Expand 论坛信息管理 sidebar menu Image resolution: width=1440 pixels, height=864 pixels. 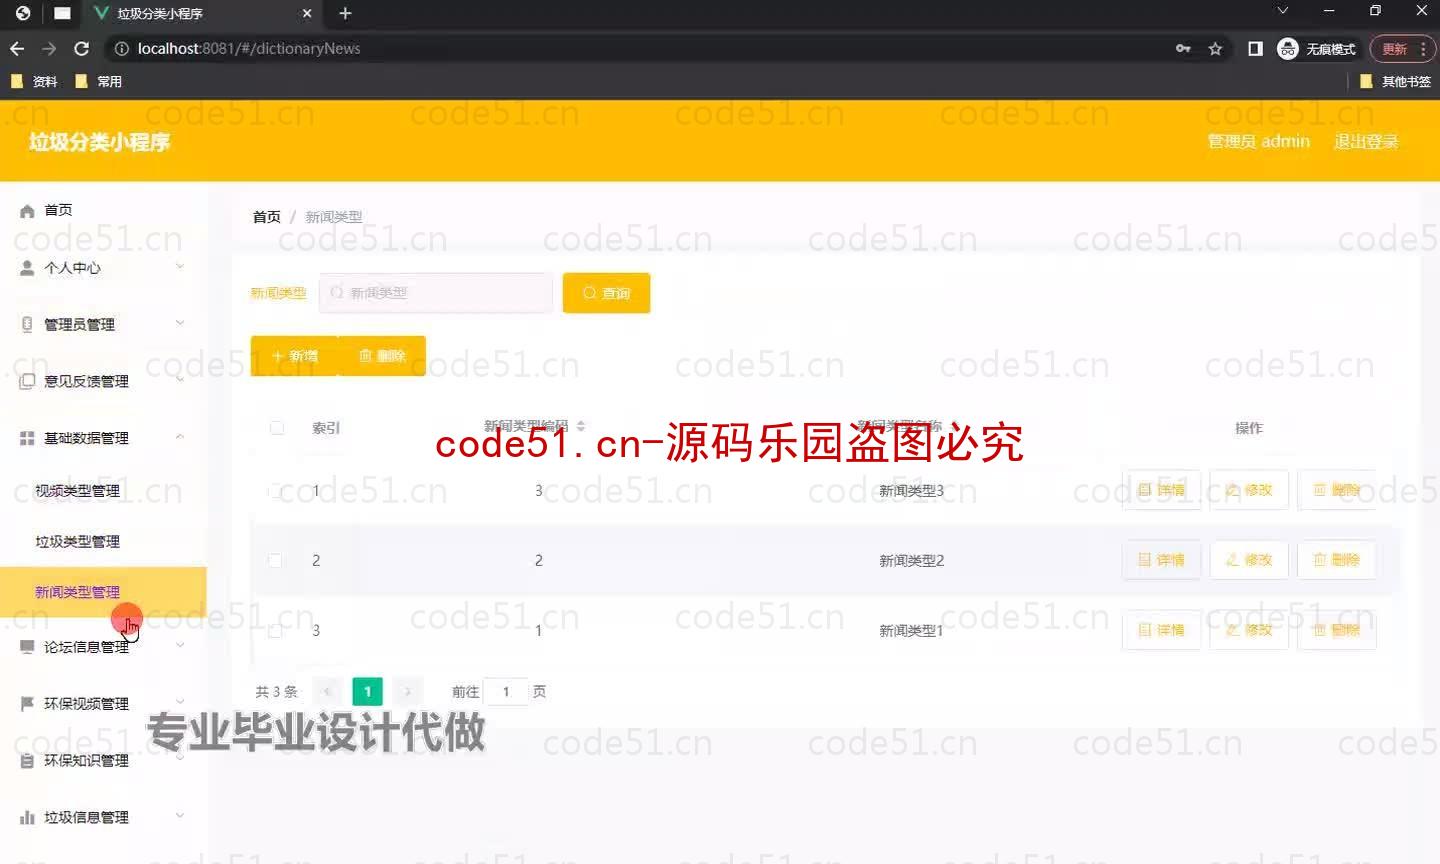(x=104, y=647)
